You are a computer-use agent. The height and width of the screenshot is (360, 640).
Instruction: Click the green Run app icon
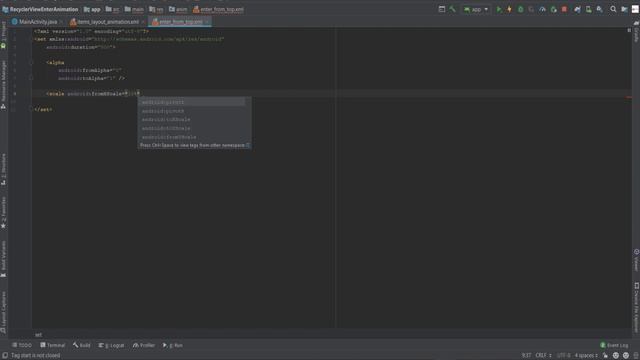click(x=499, y=9)
